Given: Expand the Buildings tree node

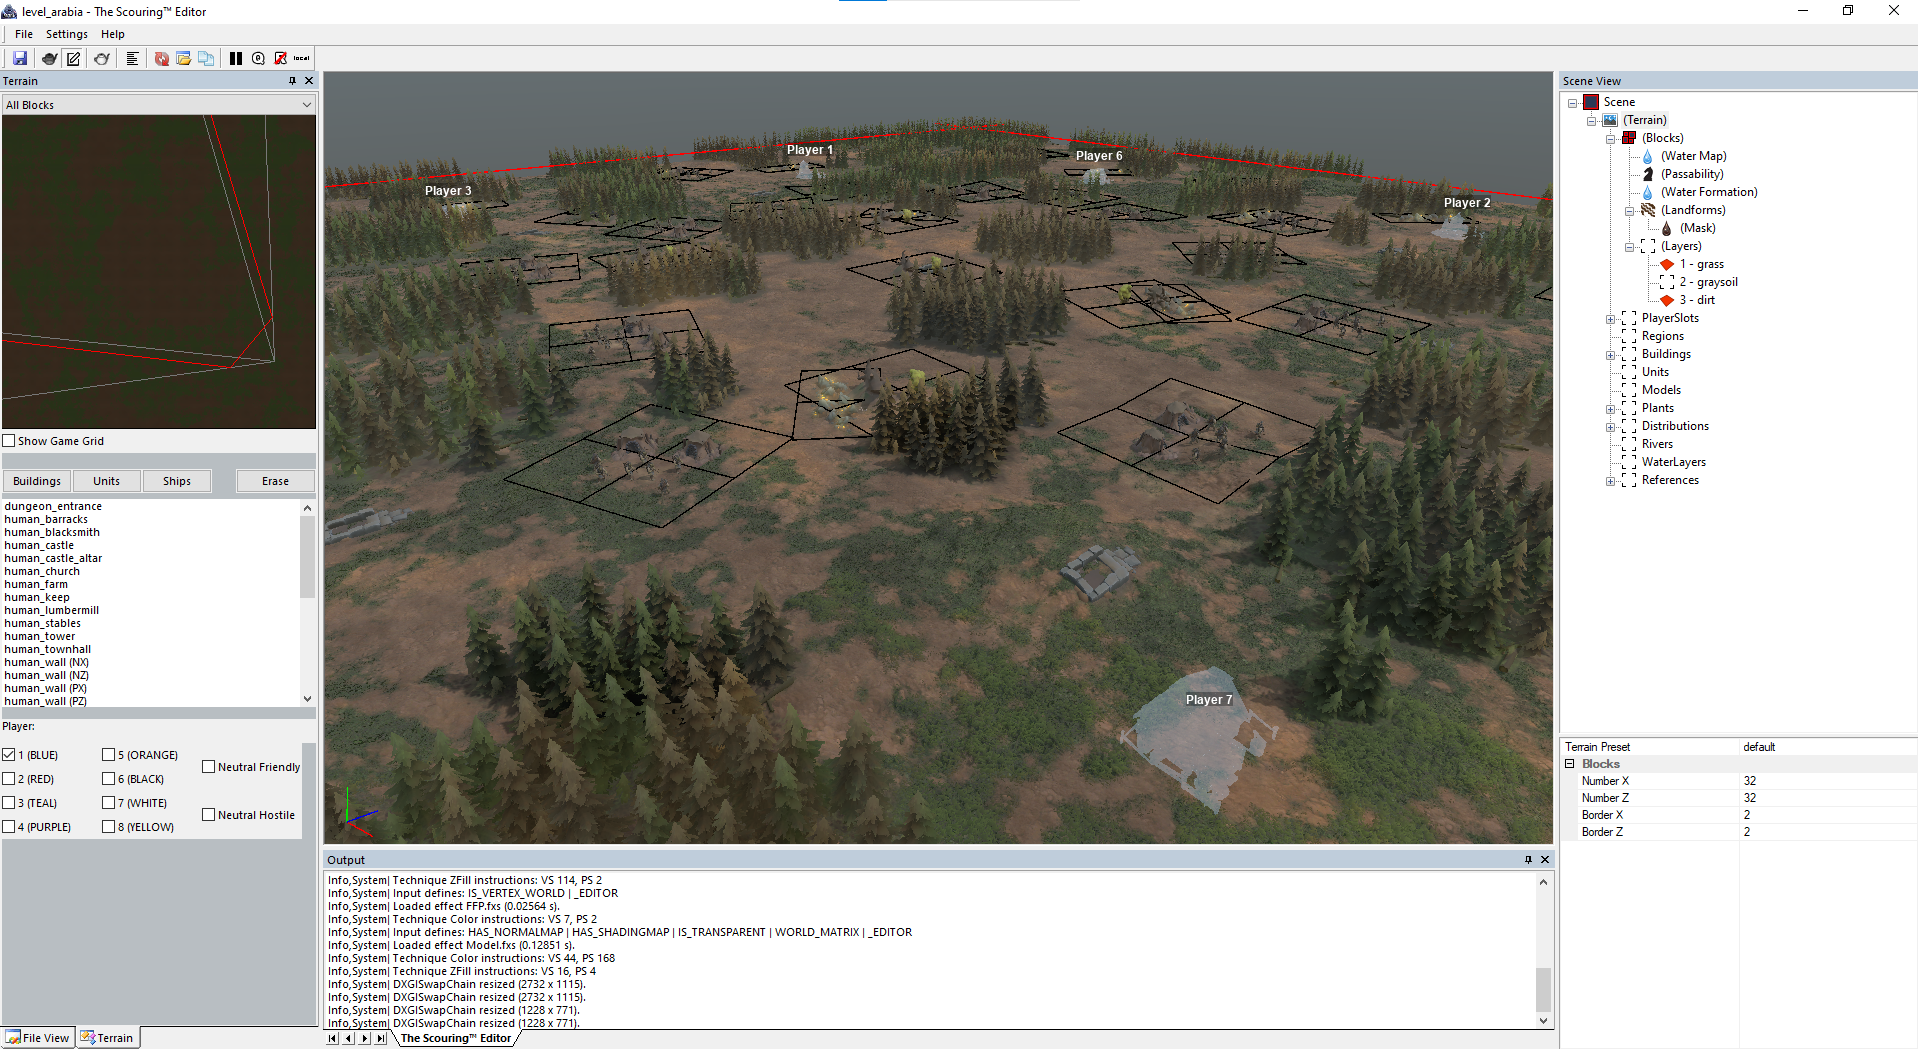Looking at the screenshot, I should pos(1611,355).
